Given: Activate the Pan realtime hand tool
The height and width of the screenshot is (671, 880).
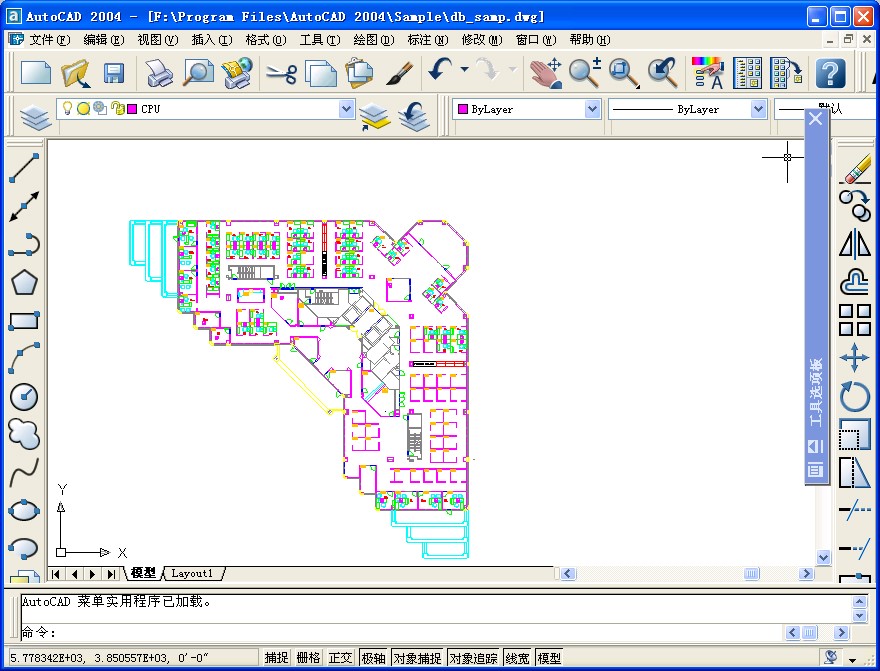Looking at the screenshot, I should 546,72.
